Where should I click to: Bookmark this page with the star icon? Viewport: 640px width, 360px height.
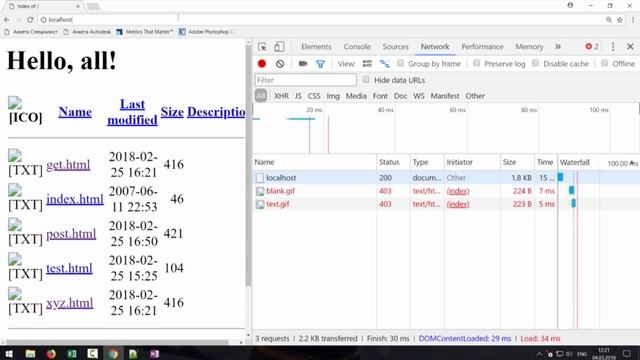pos(620,20)
